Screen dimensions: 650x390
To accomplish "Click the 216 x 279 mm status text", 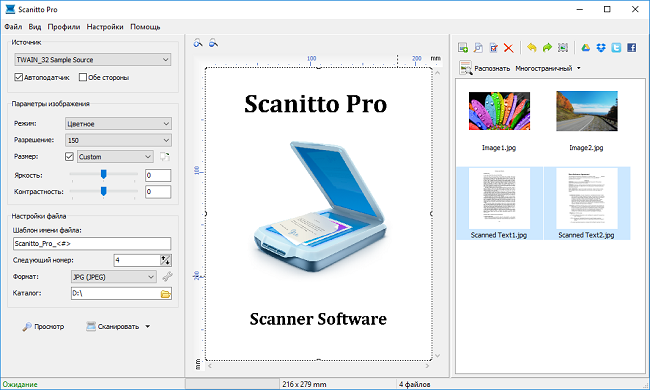I will coord(304,384).
